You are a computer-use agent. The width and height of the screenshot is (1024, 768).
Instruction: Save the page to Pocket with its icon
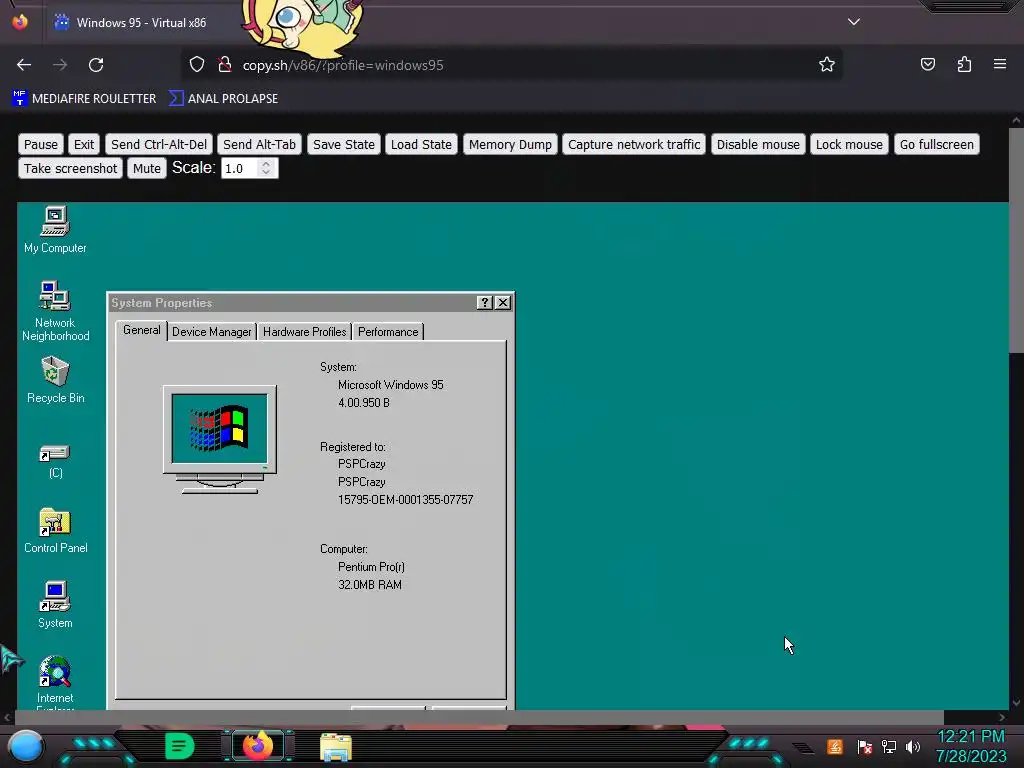[927, 64]
